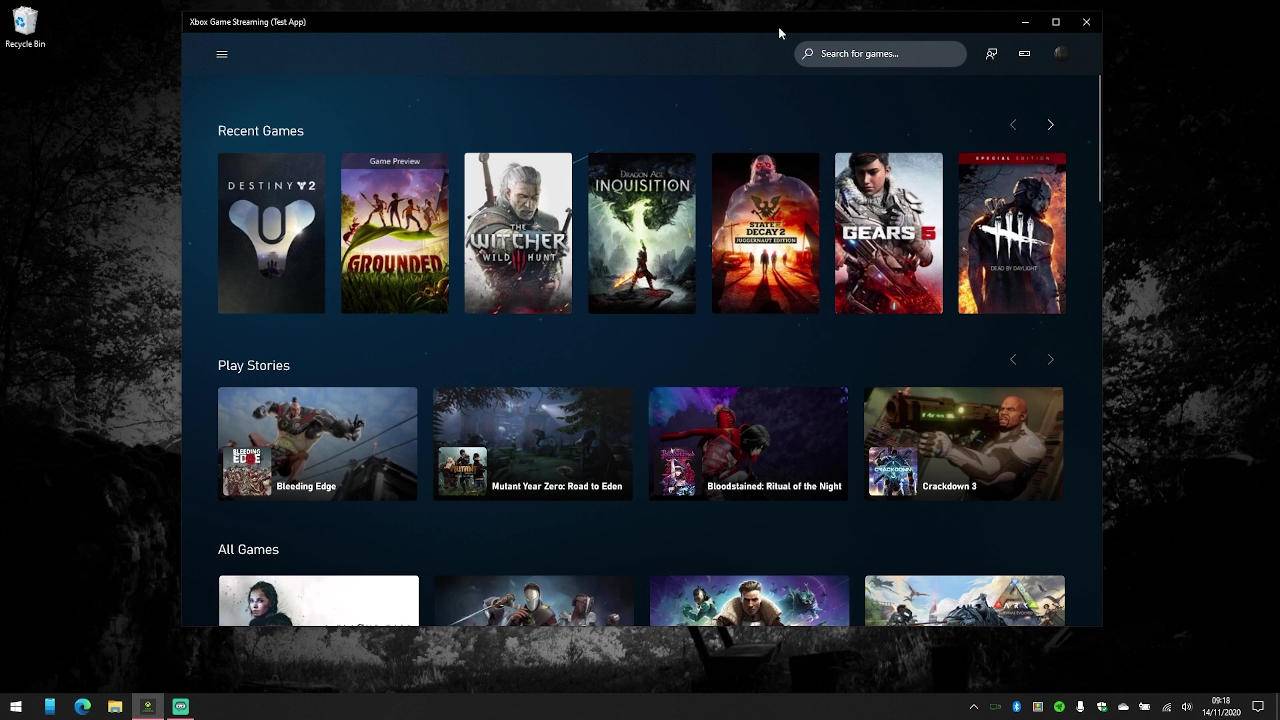Image resolution: width=1280 pixels, height=720 pixels.
Task: Launch Microsoft Edge from taskbar
Action: [x=82, y=706]
